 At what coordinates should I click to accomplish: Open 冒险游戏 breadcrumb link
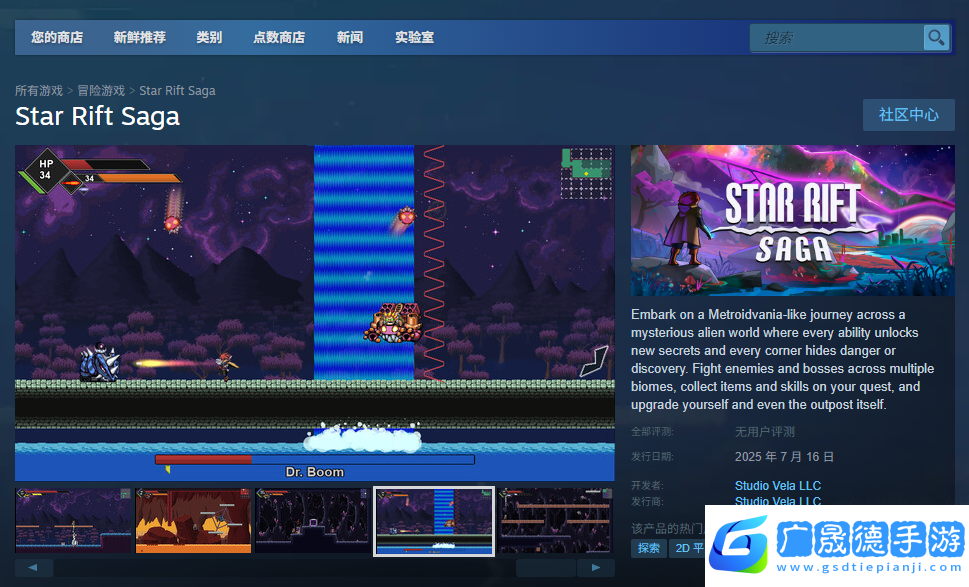point(101,91)
